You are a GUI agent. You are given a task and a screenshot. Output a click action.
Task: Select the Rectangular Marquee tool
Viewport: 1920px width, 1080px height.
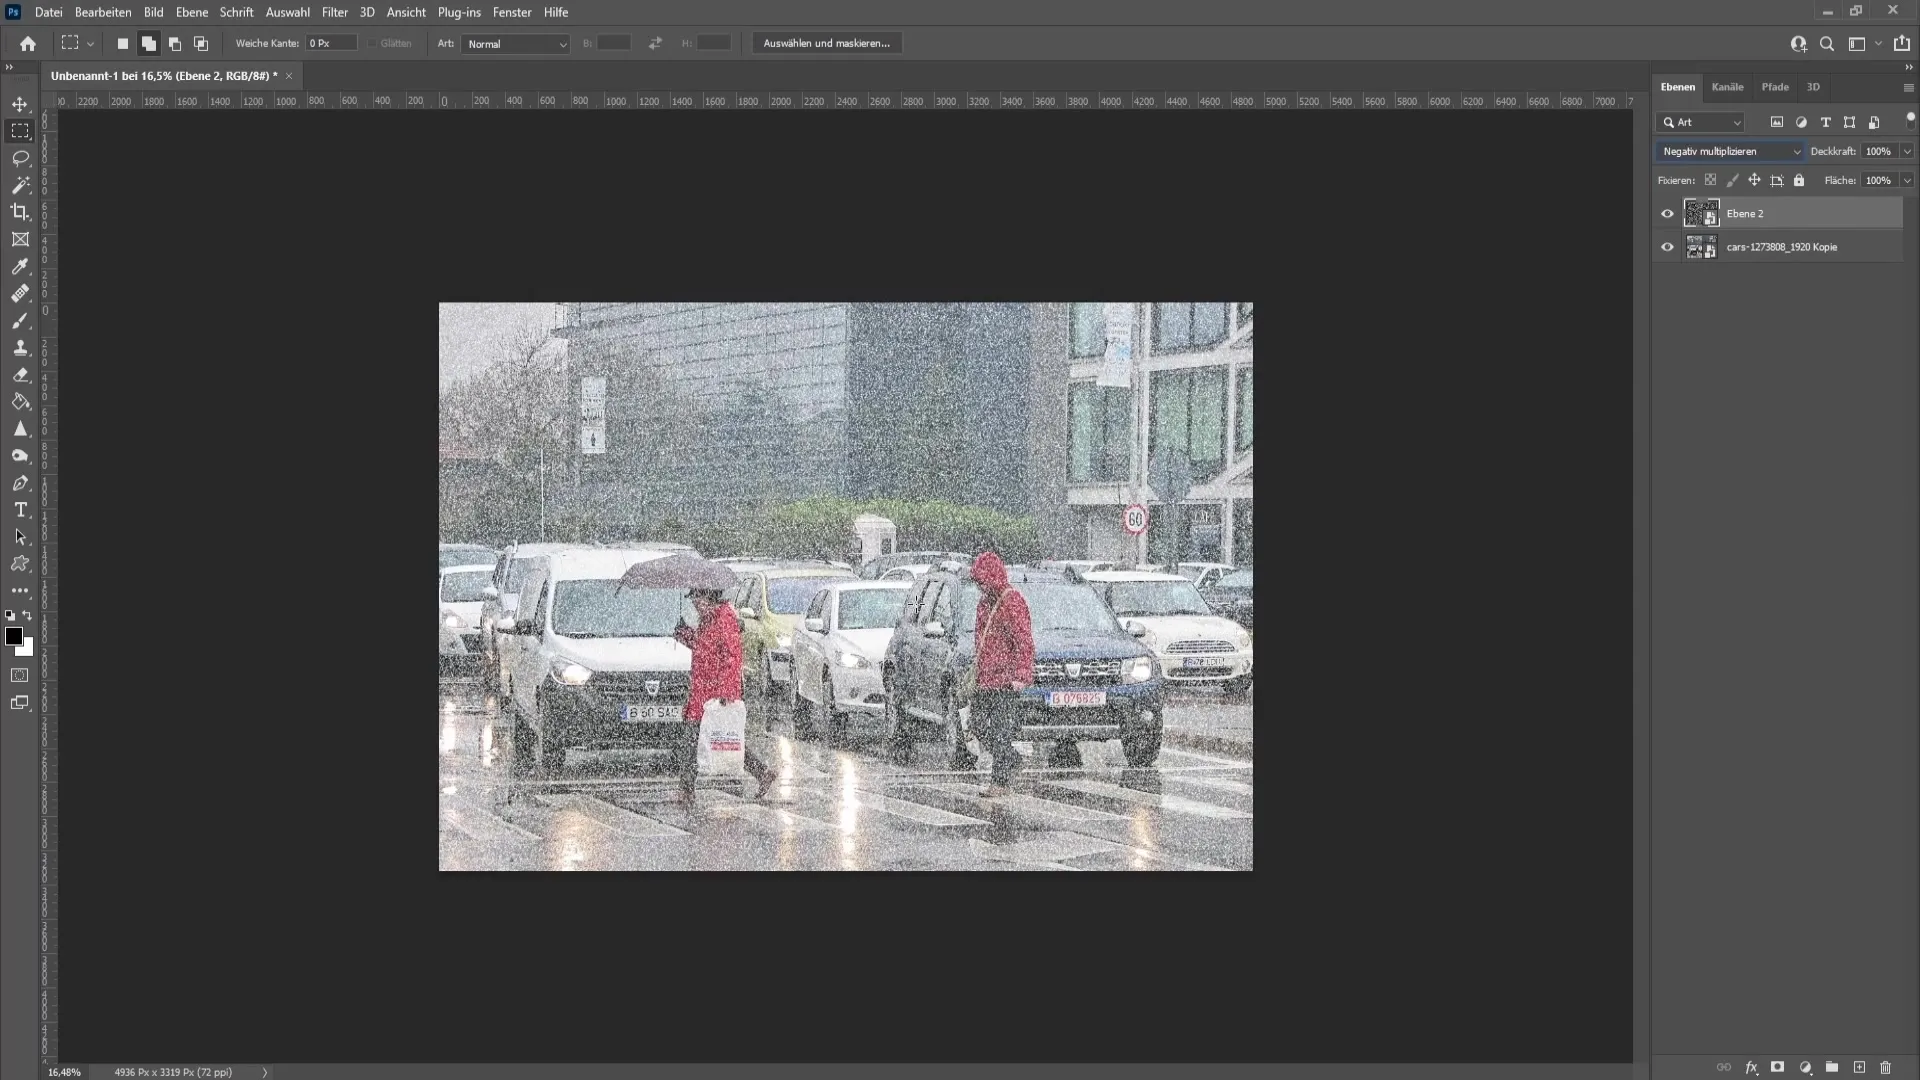(x=20, y=129)
